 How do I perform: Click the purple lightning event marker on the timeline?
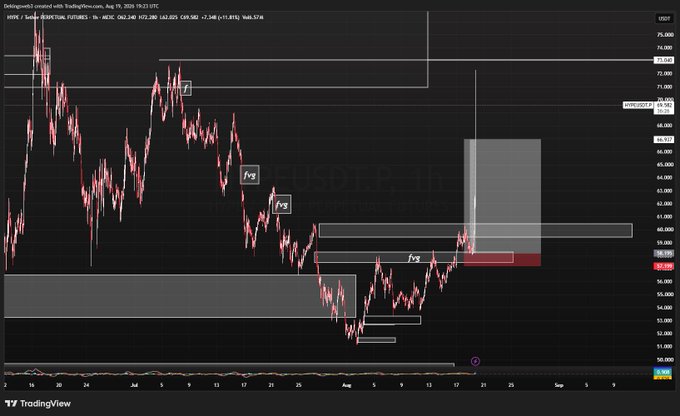tap(475, 361)
